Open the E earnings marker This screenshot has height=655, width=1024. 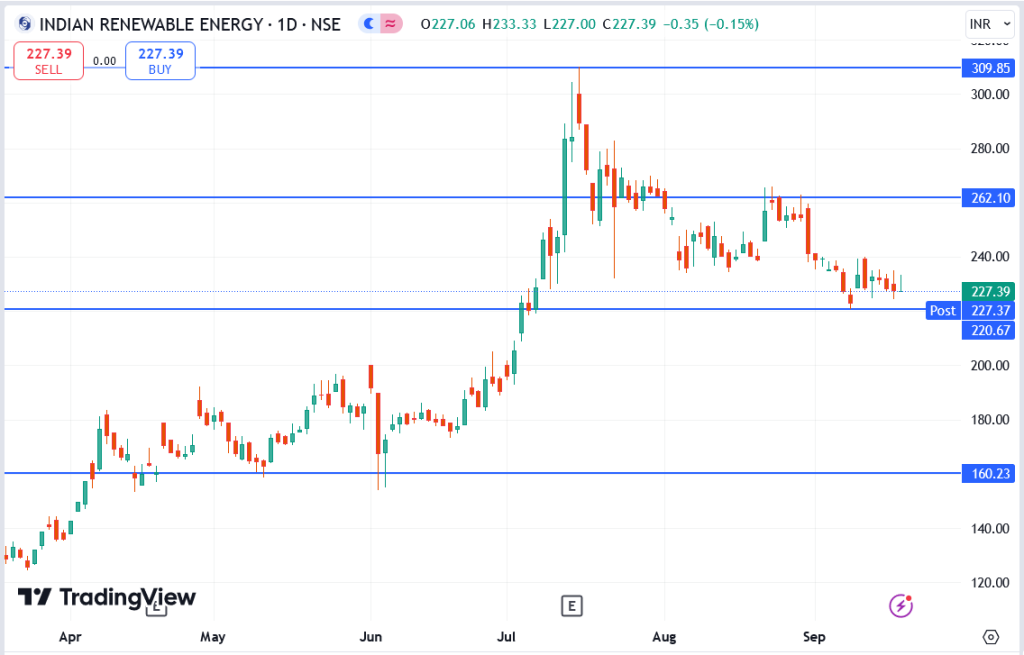[x=571, y=606]
